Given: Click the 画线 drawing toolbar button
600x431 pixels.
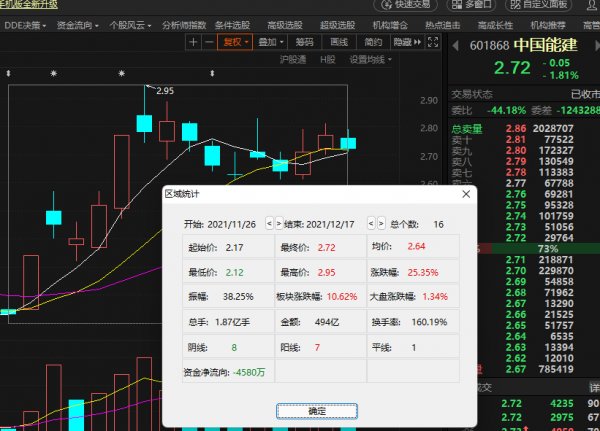Looking at the screenshot, I should 339,42.
